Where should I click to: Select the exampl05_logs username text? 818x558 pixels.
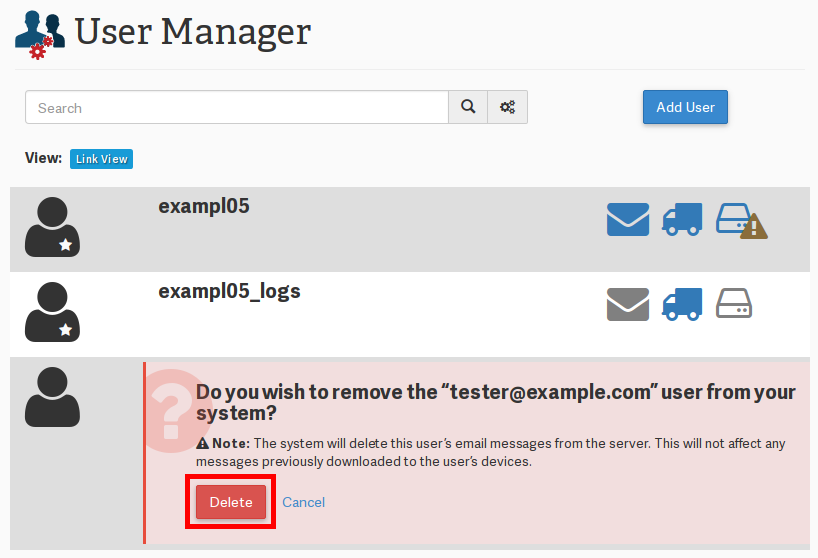tap(230, 292)
